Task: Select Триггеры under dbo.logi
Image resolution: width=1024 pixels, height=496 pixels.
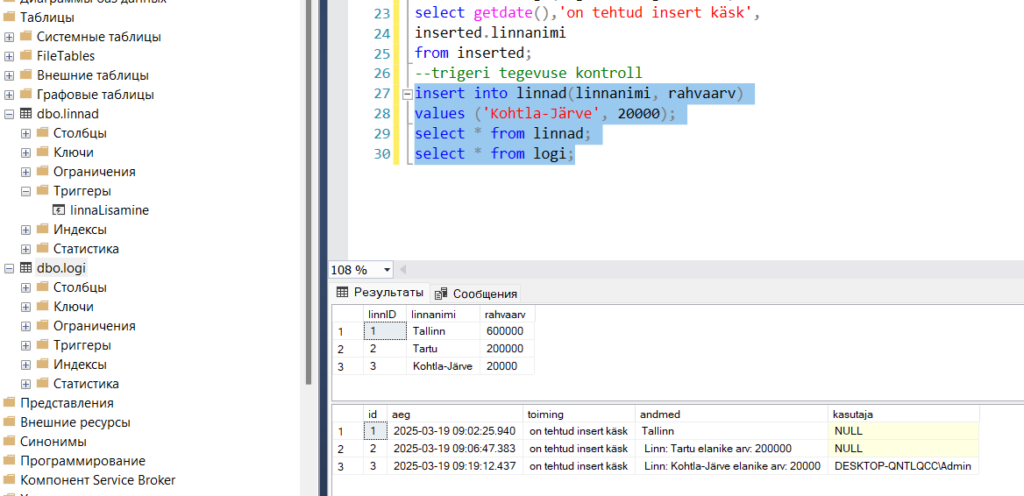Action: click(82, 345)
